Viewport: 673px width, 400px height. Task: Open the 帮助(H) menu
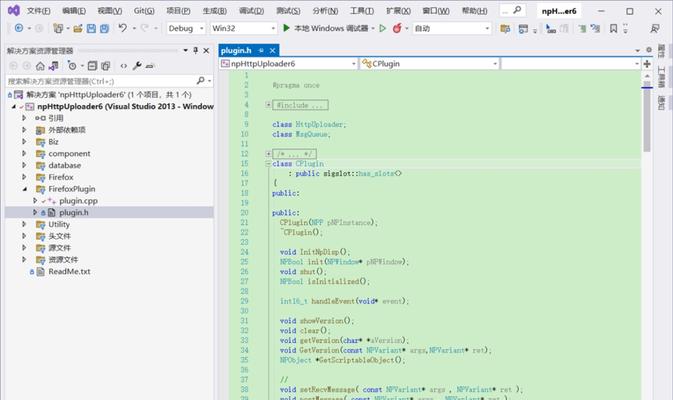coord(474,11)
